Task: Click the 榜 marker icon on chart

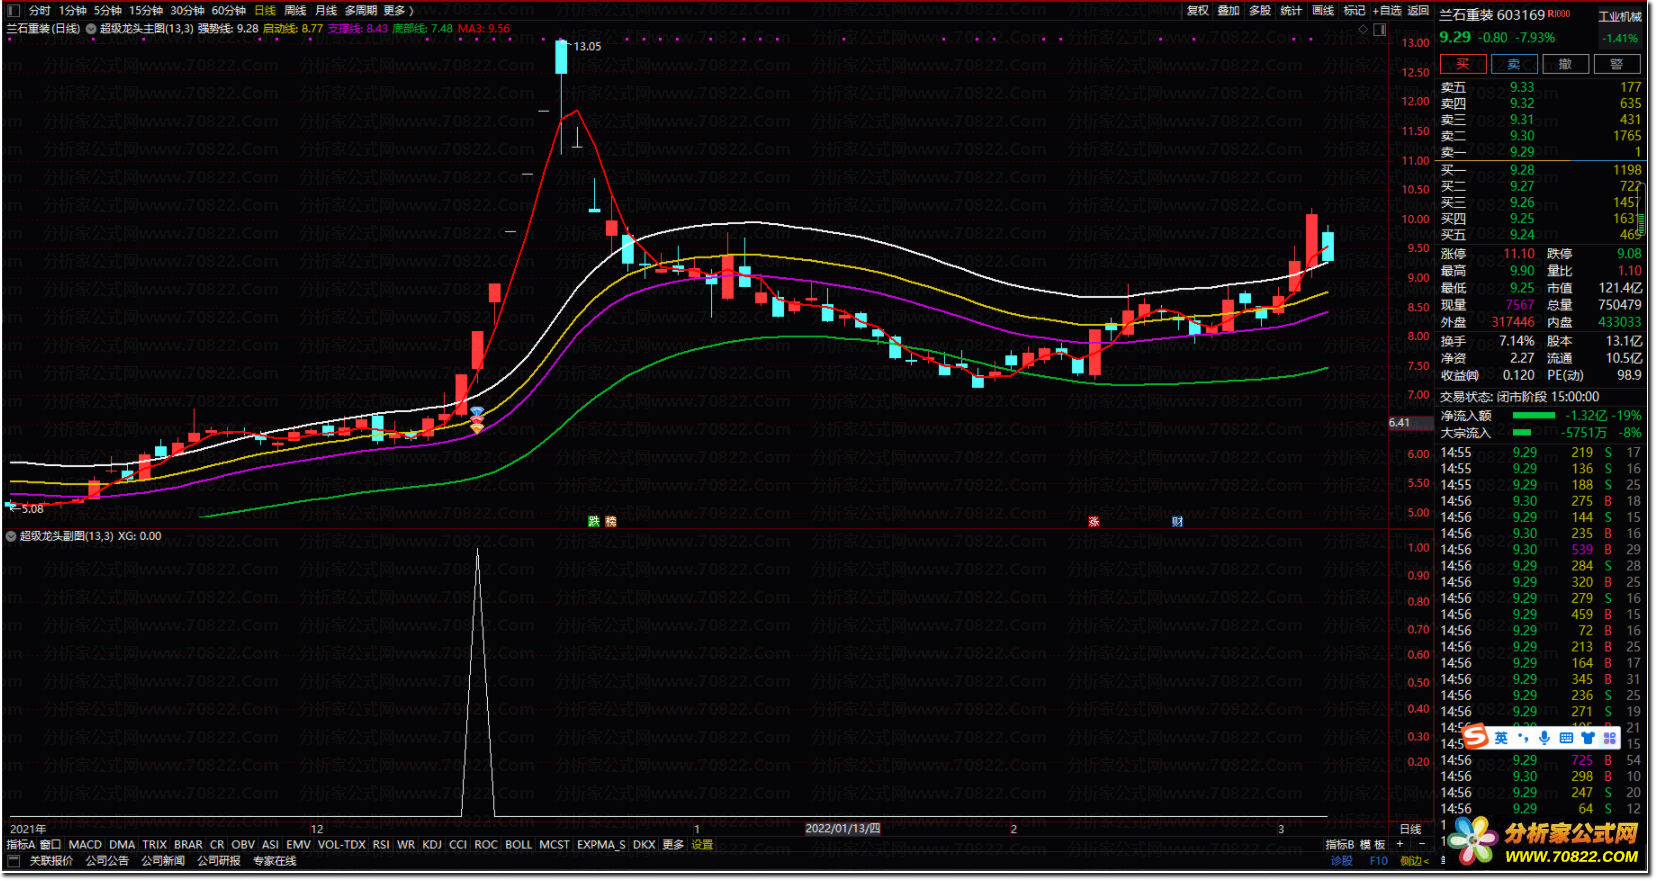Action: [611, 522]
